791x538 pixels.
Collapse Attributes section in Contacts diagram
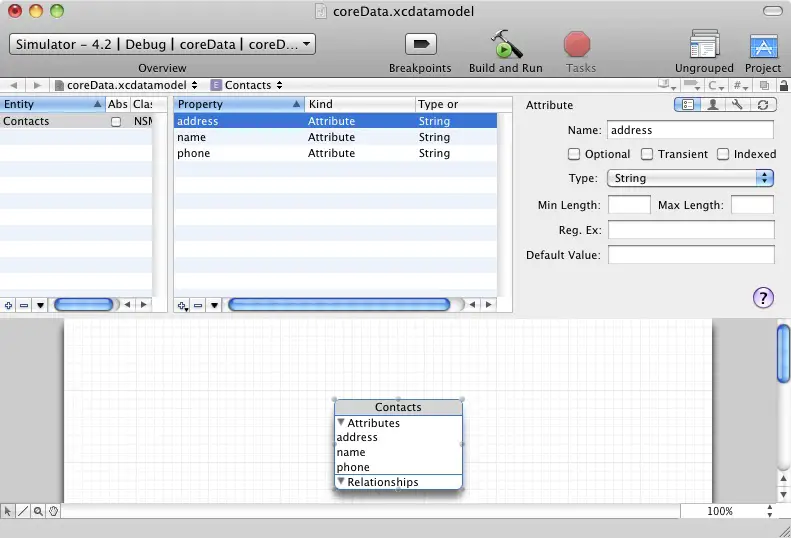(x=341, y=422)
